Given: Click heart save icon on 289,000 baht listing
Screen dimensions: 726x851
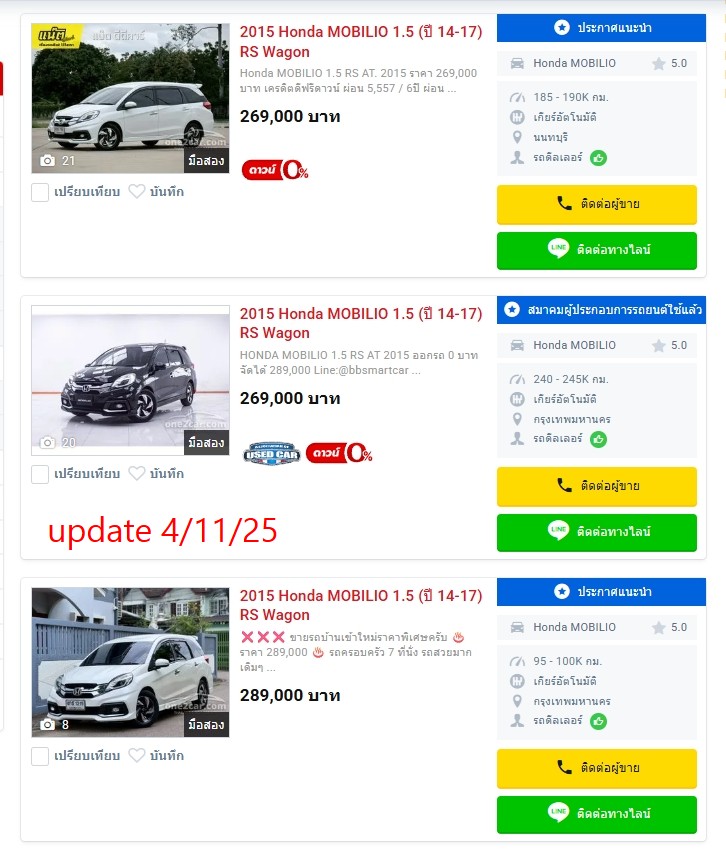Looking at the screenshot, I should [x=137, y=755].
